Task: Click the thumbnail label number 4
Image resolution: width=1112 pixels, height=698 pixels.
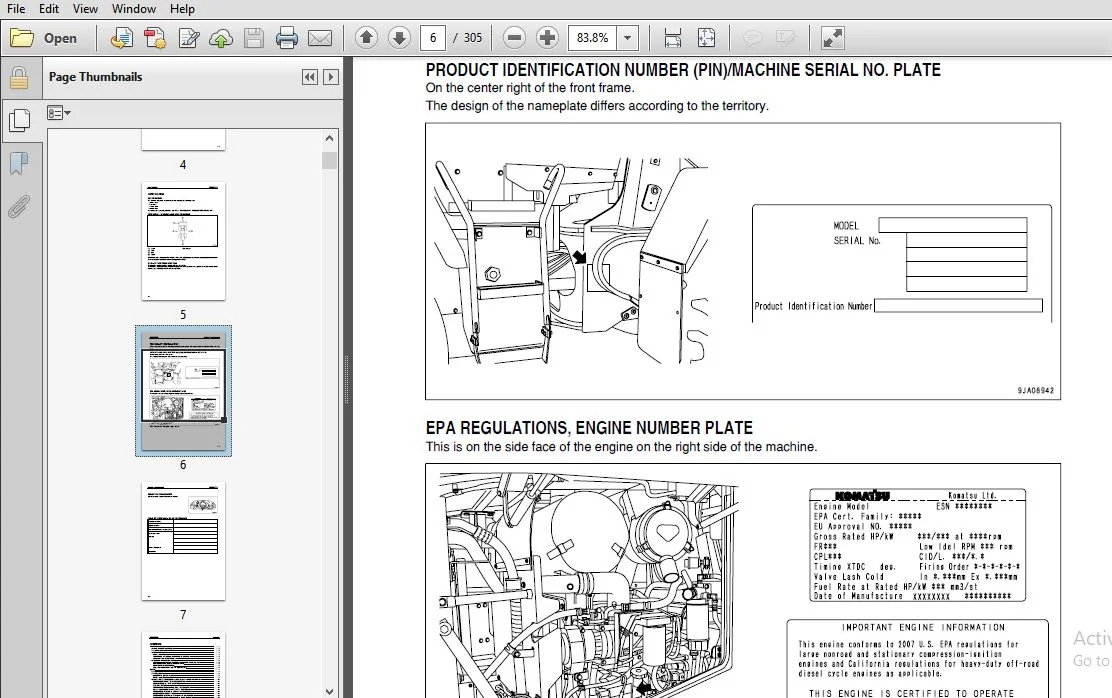Action: pos(183,165)
